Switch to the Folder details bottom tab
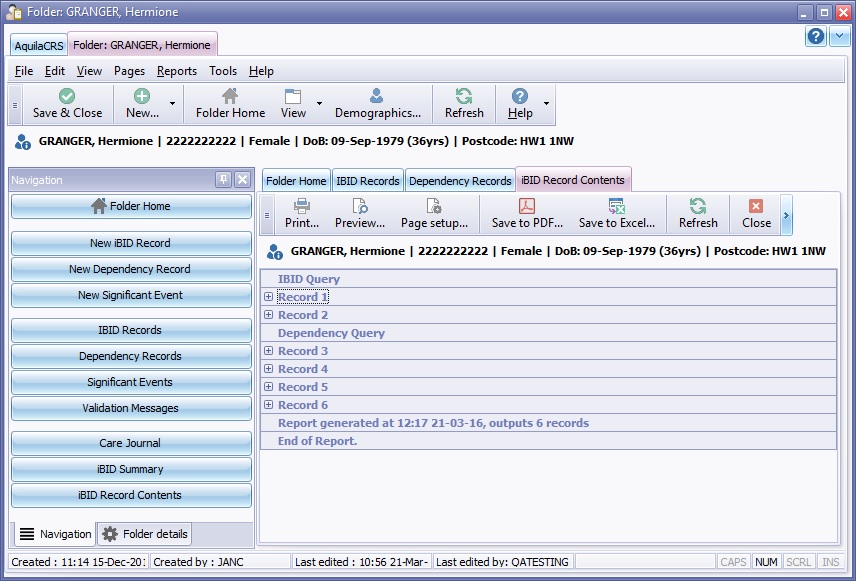Viewport: 856px width, 581px height. (x=145, y=534)
